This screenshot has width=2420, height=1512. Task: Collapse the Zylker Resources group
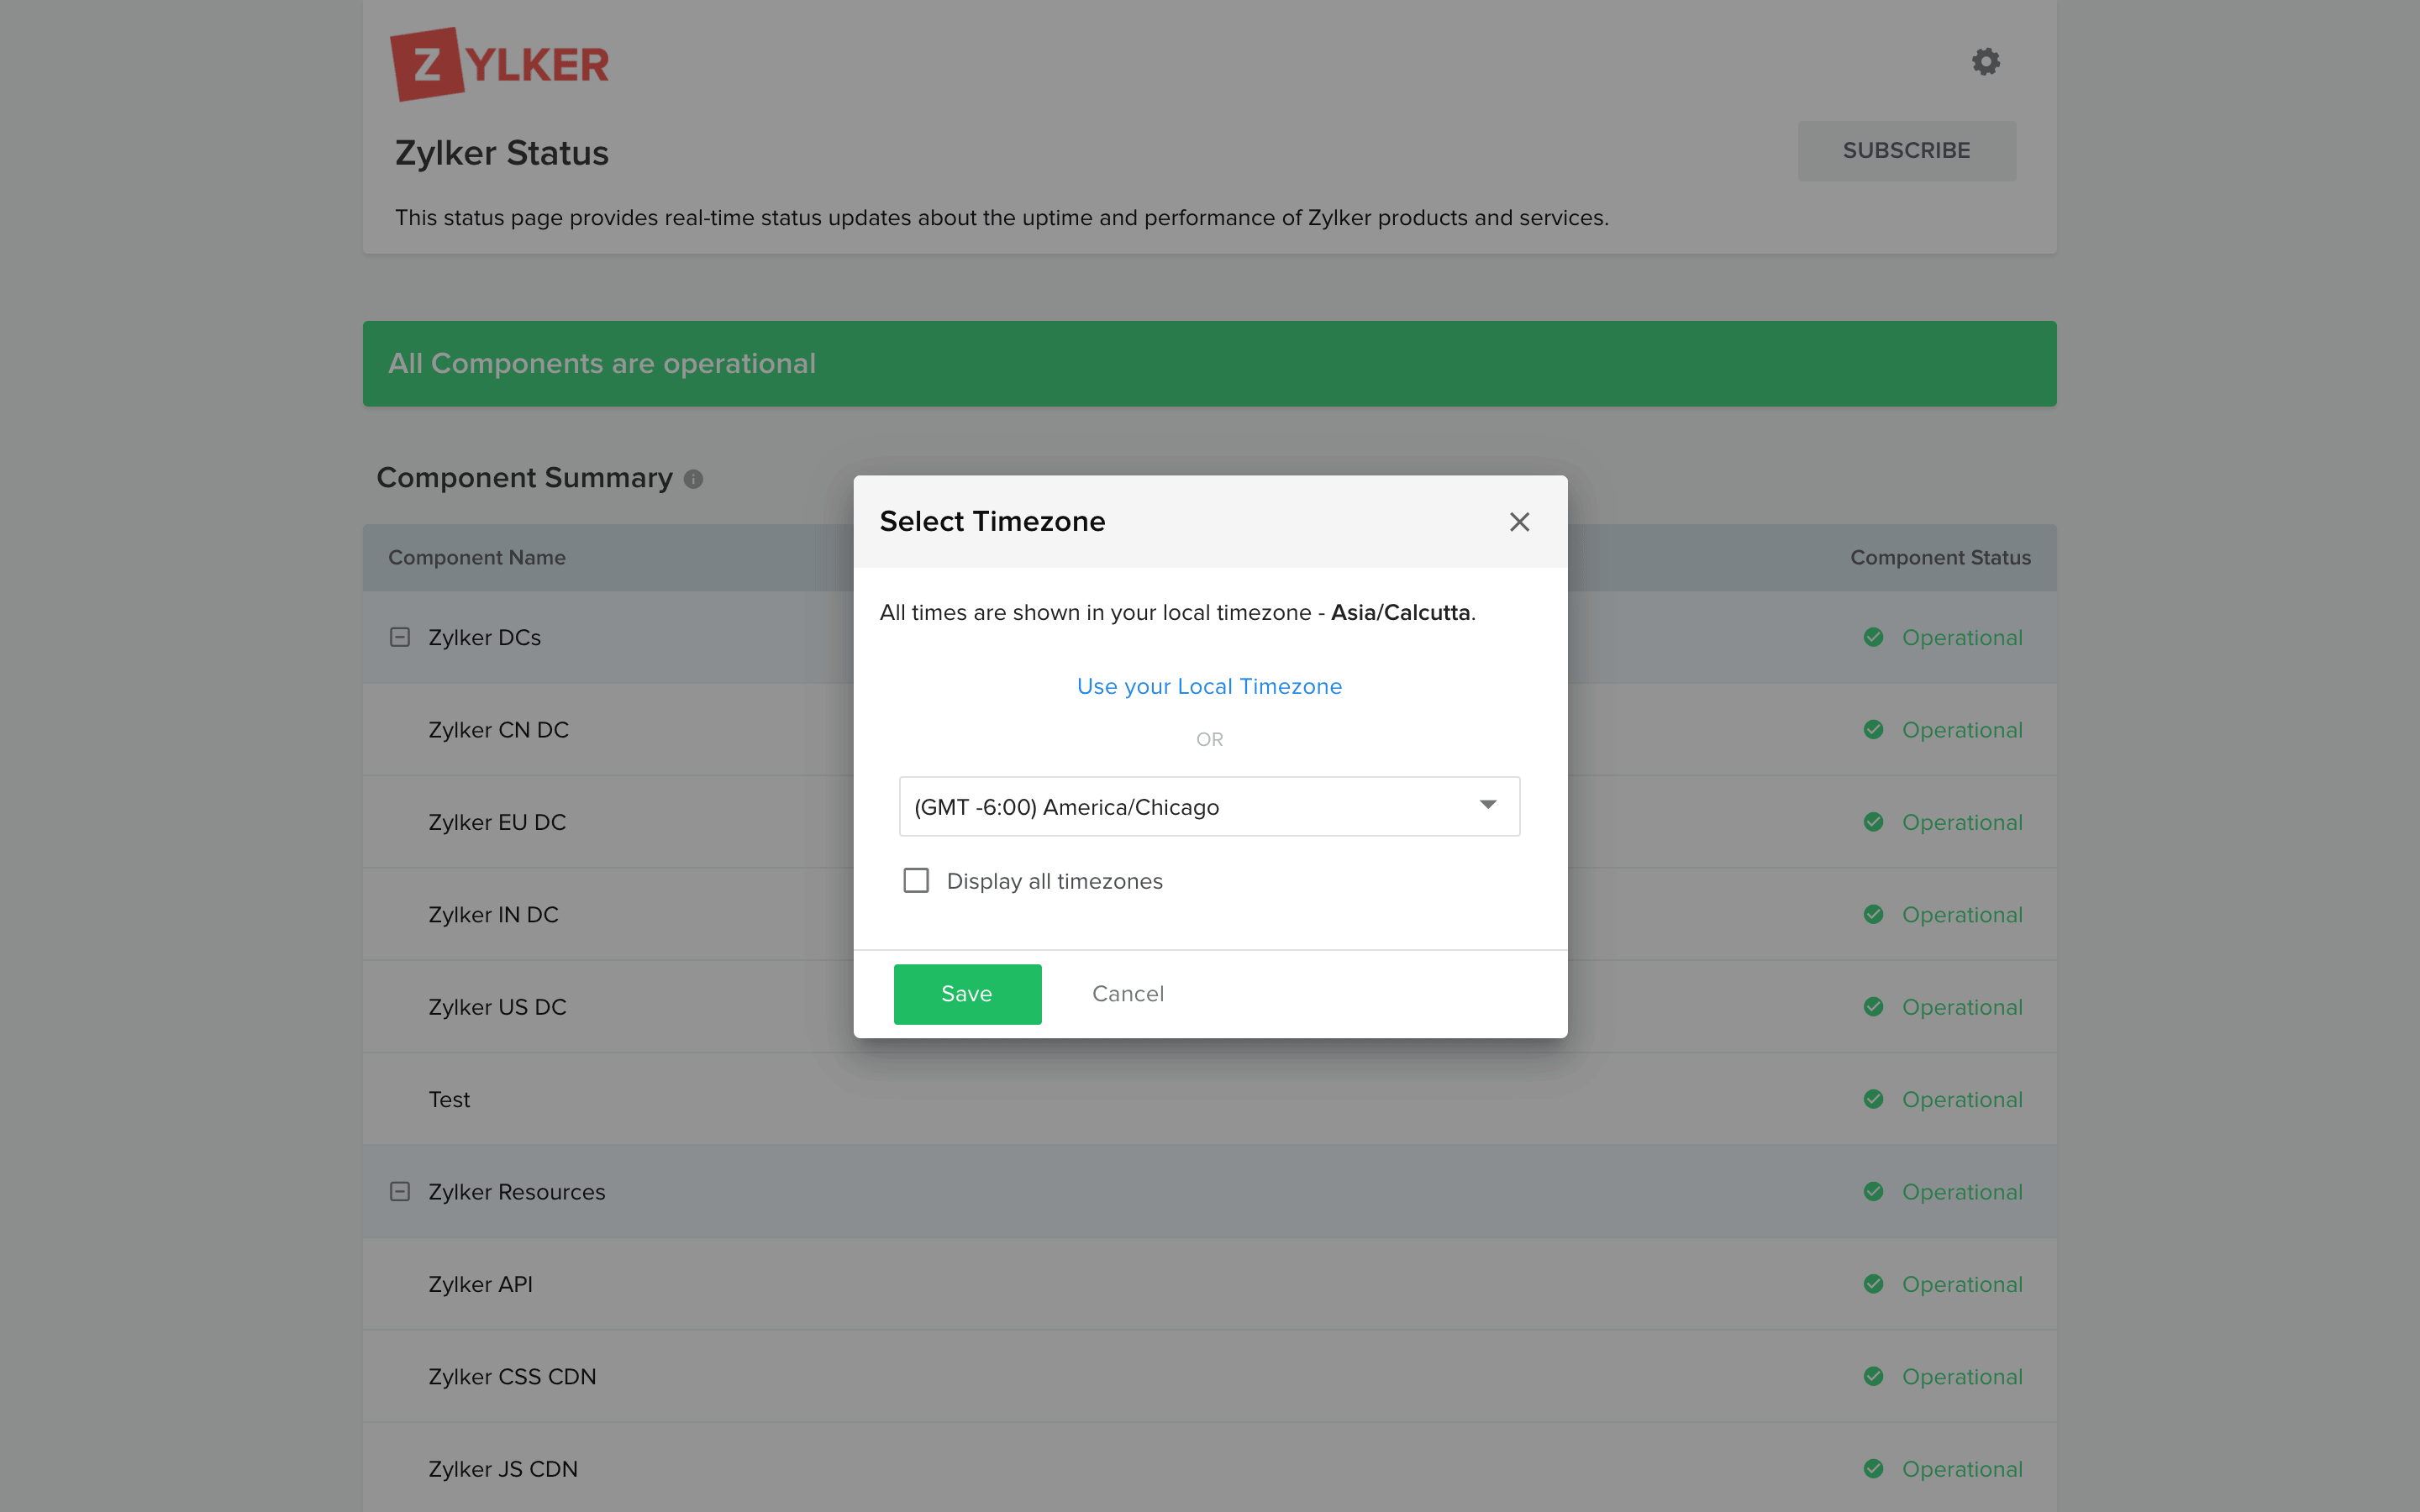pos(400,1191)
